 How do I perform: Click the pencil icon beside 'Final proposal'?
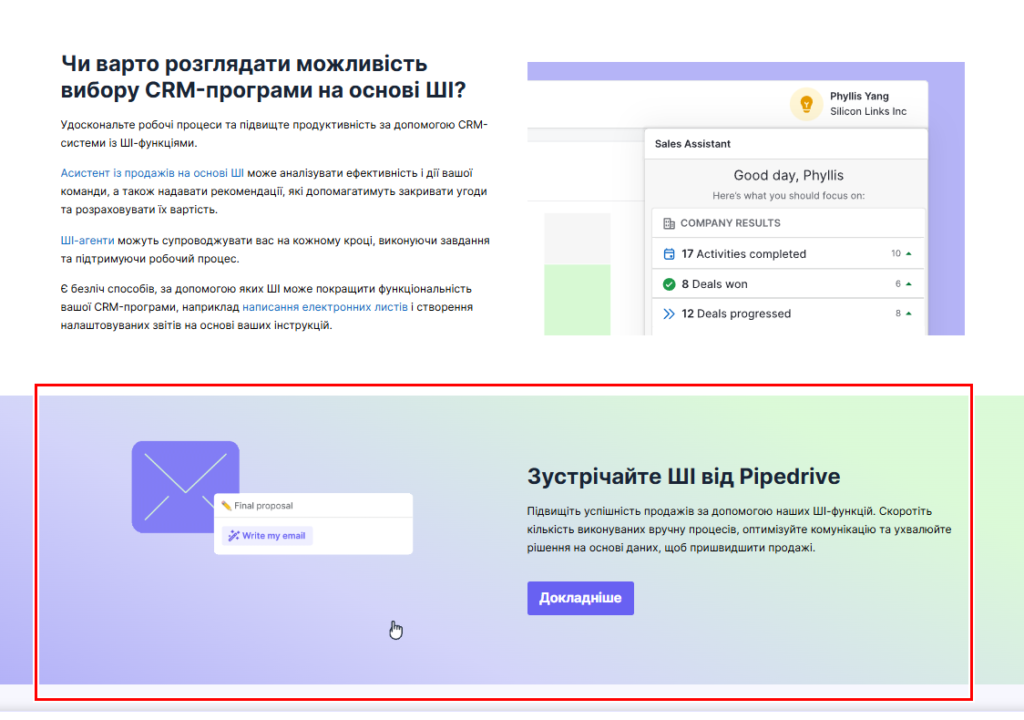point(226,506)
